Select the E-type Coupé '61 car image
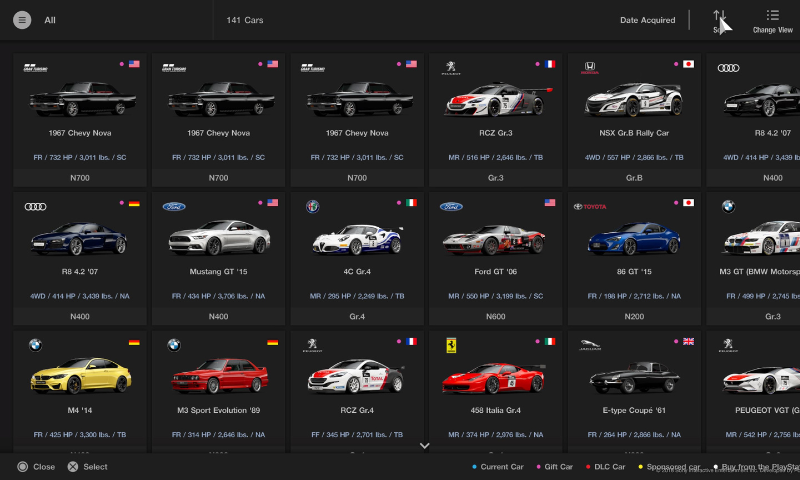 [x=634, y=377]
